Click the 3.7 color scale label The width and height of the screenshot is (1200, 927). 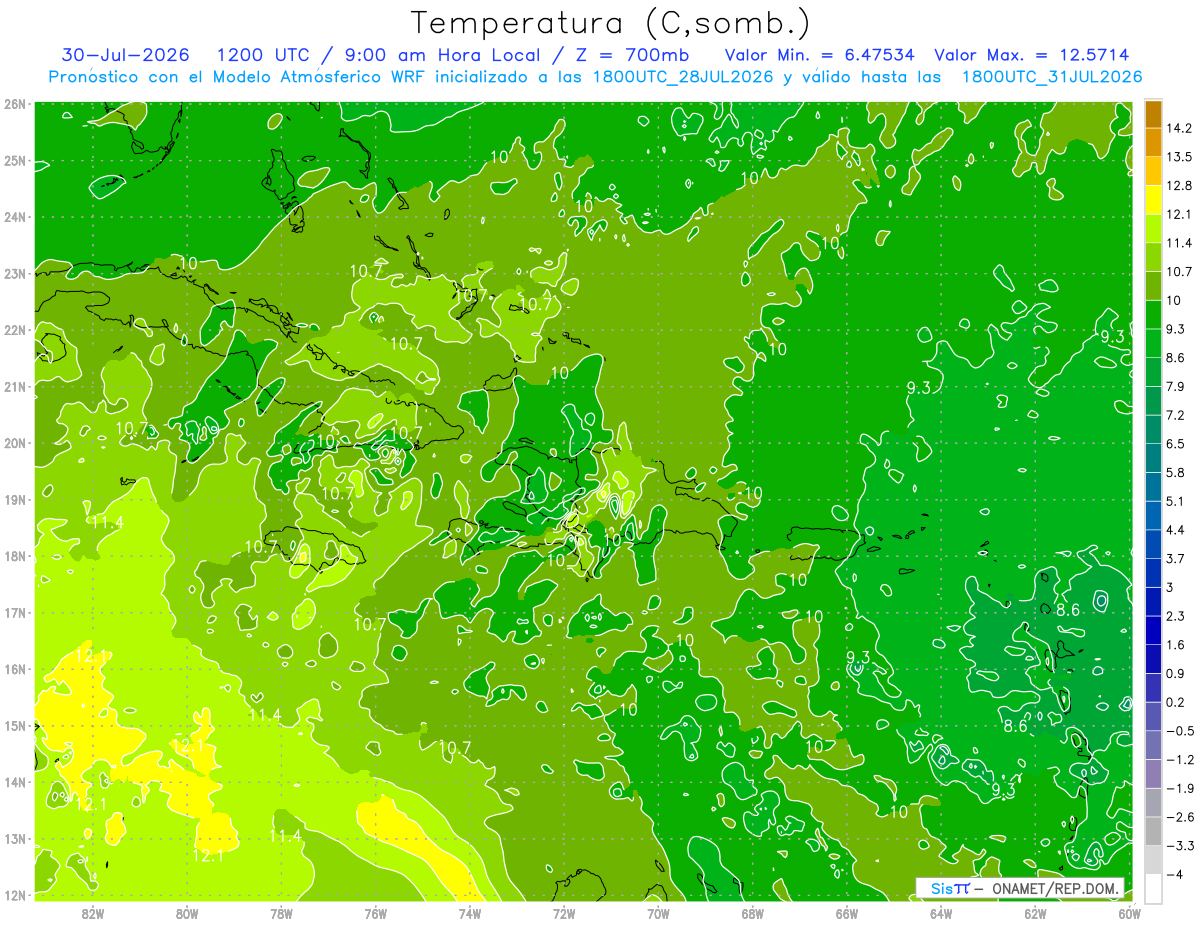tap(1177, 558)
